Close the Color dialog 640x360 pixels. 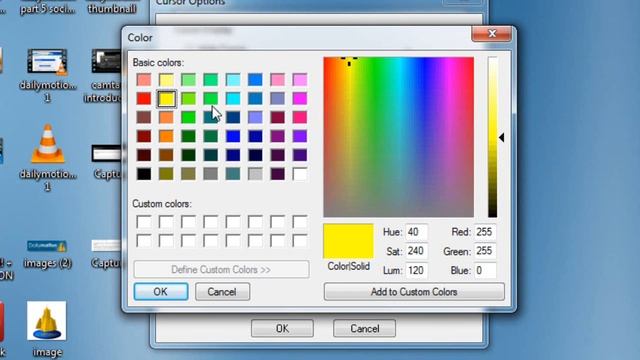pos(491,34)
